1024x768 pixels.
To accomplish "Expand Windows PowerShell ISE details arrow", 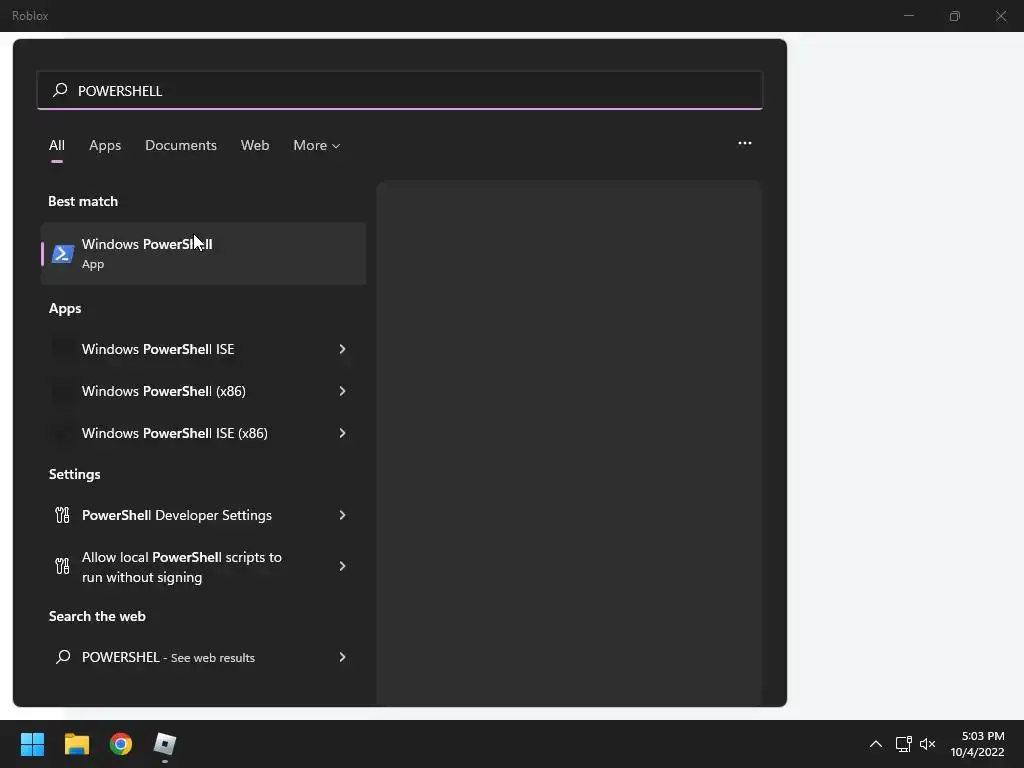I will coord(342,349).
